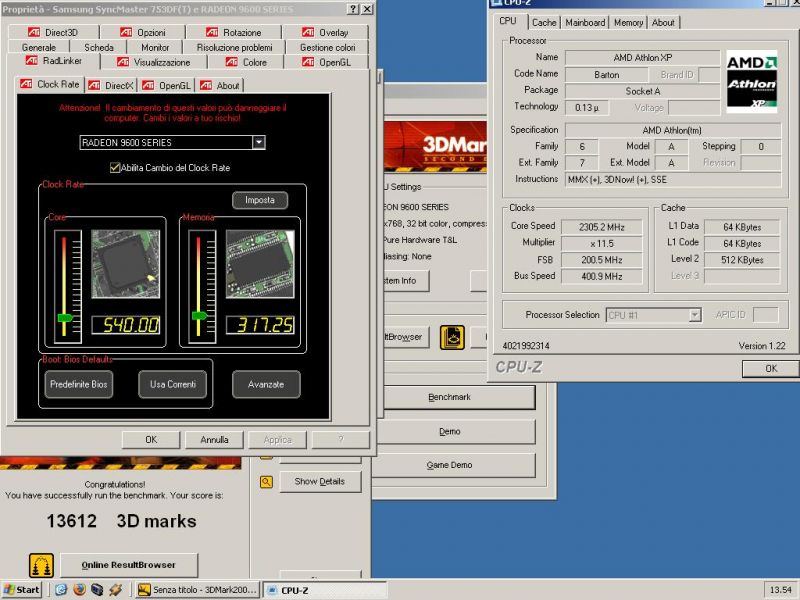Click the title bar help question mark button
The height and width of the screenshot is (600, 800).
tap(353, 9)
